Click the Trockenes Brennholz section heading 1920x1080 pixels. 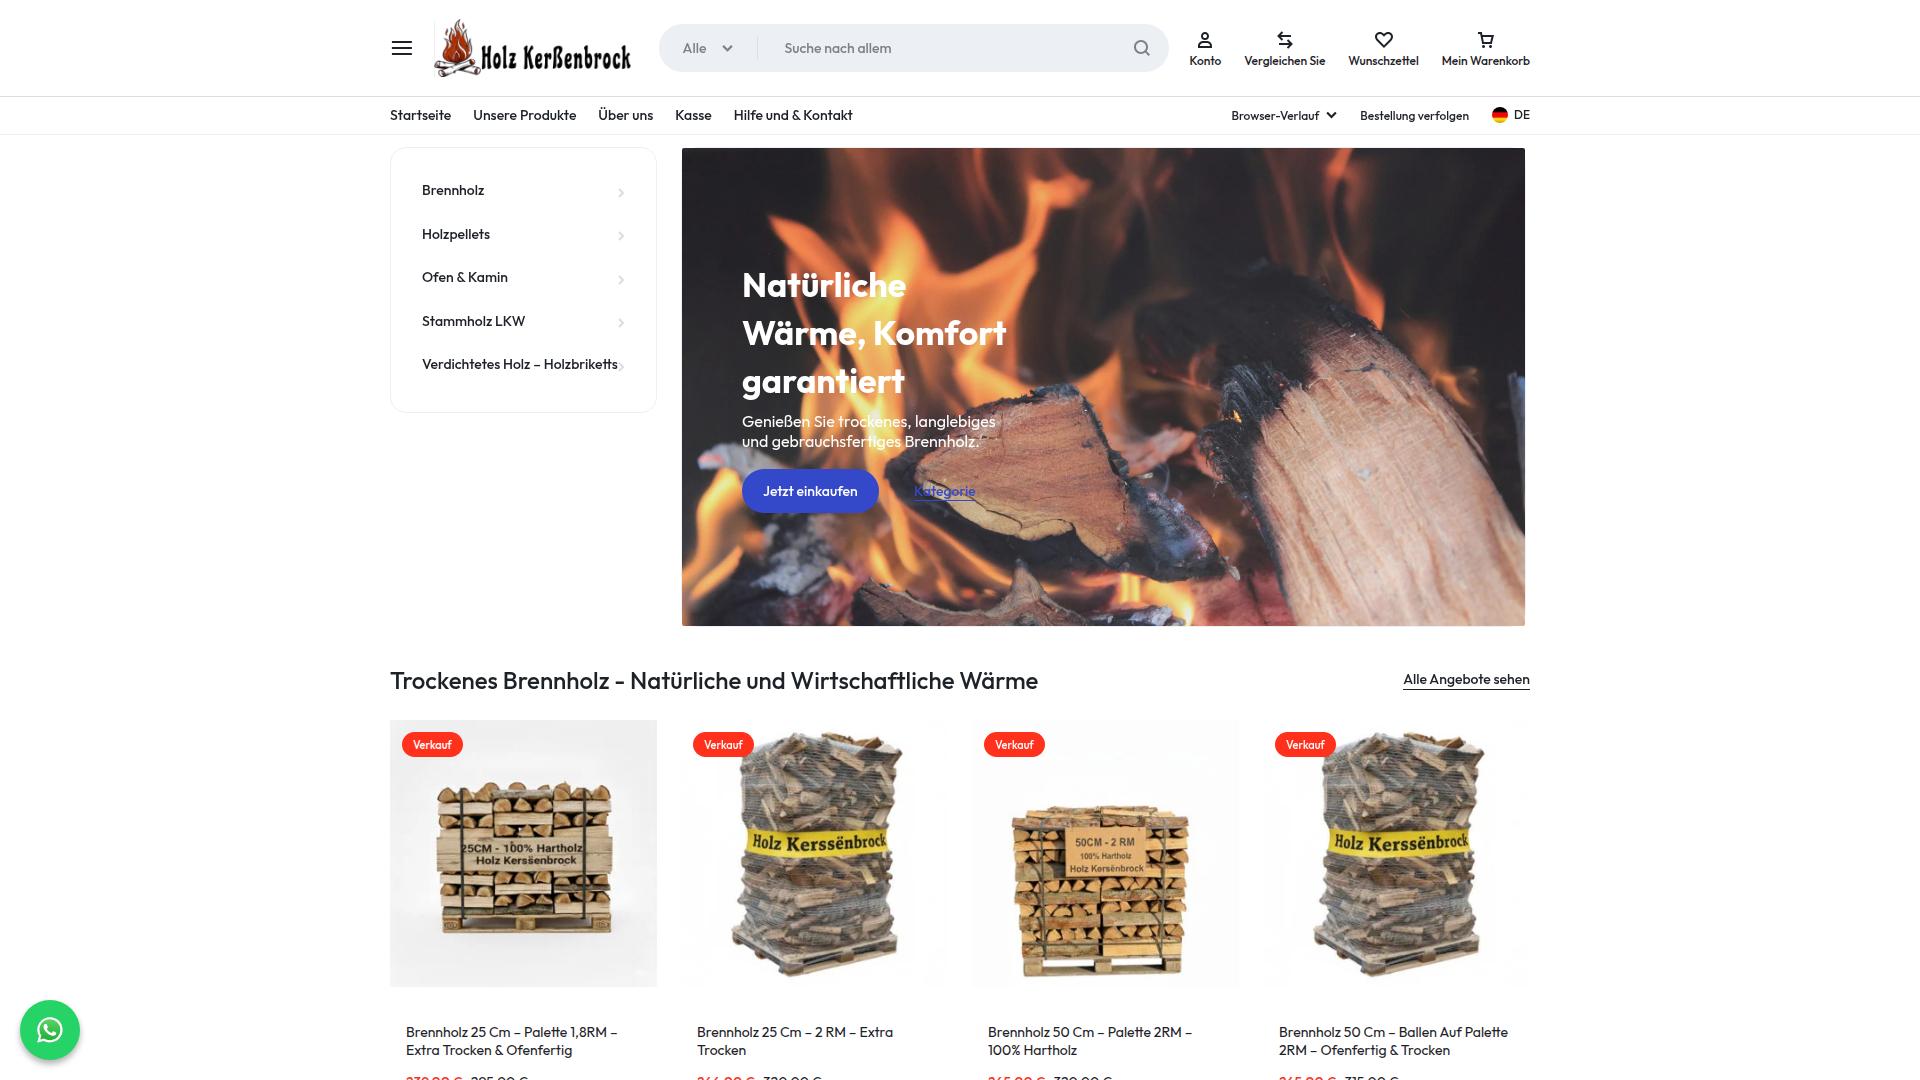coord(714,680)
